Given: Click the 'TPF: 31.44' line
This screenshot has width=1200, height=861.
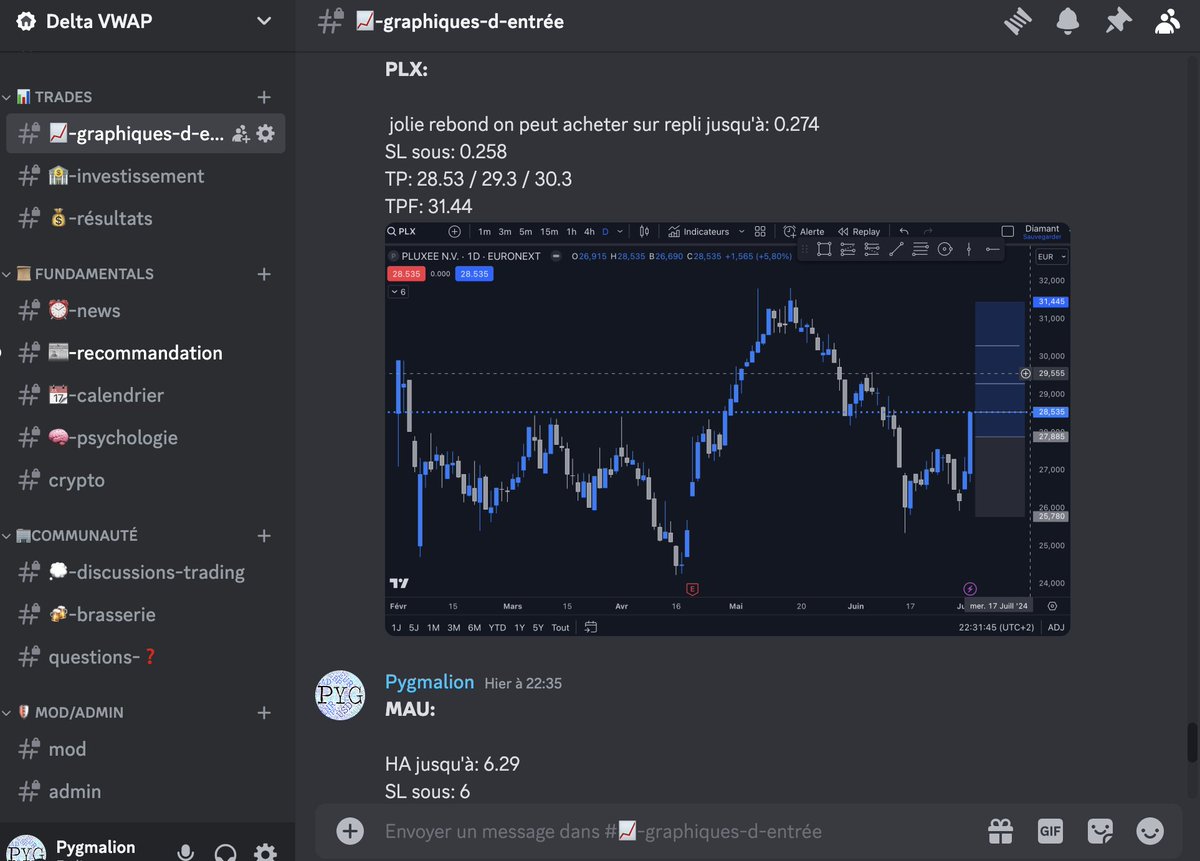Looking at the screenshot, I should [428, 206].
